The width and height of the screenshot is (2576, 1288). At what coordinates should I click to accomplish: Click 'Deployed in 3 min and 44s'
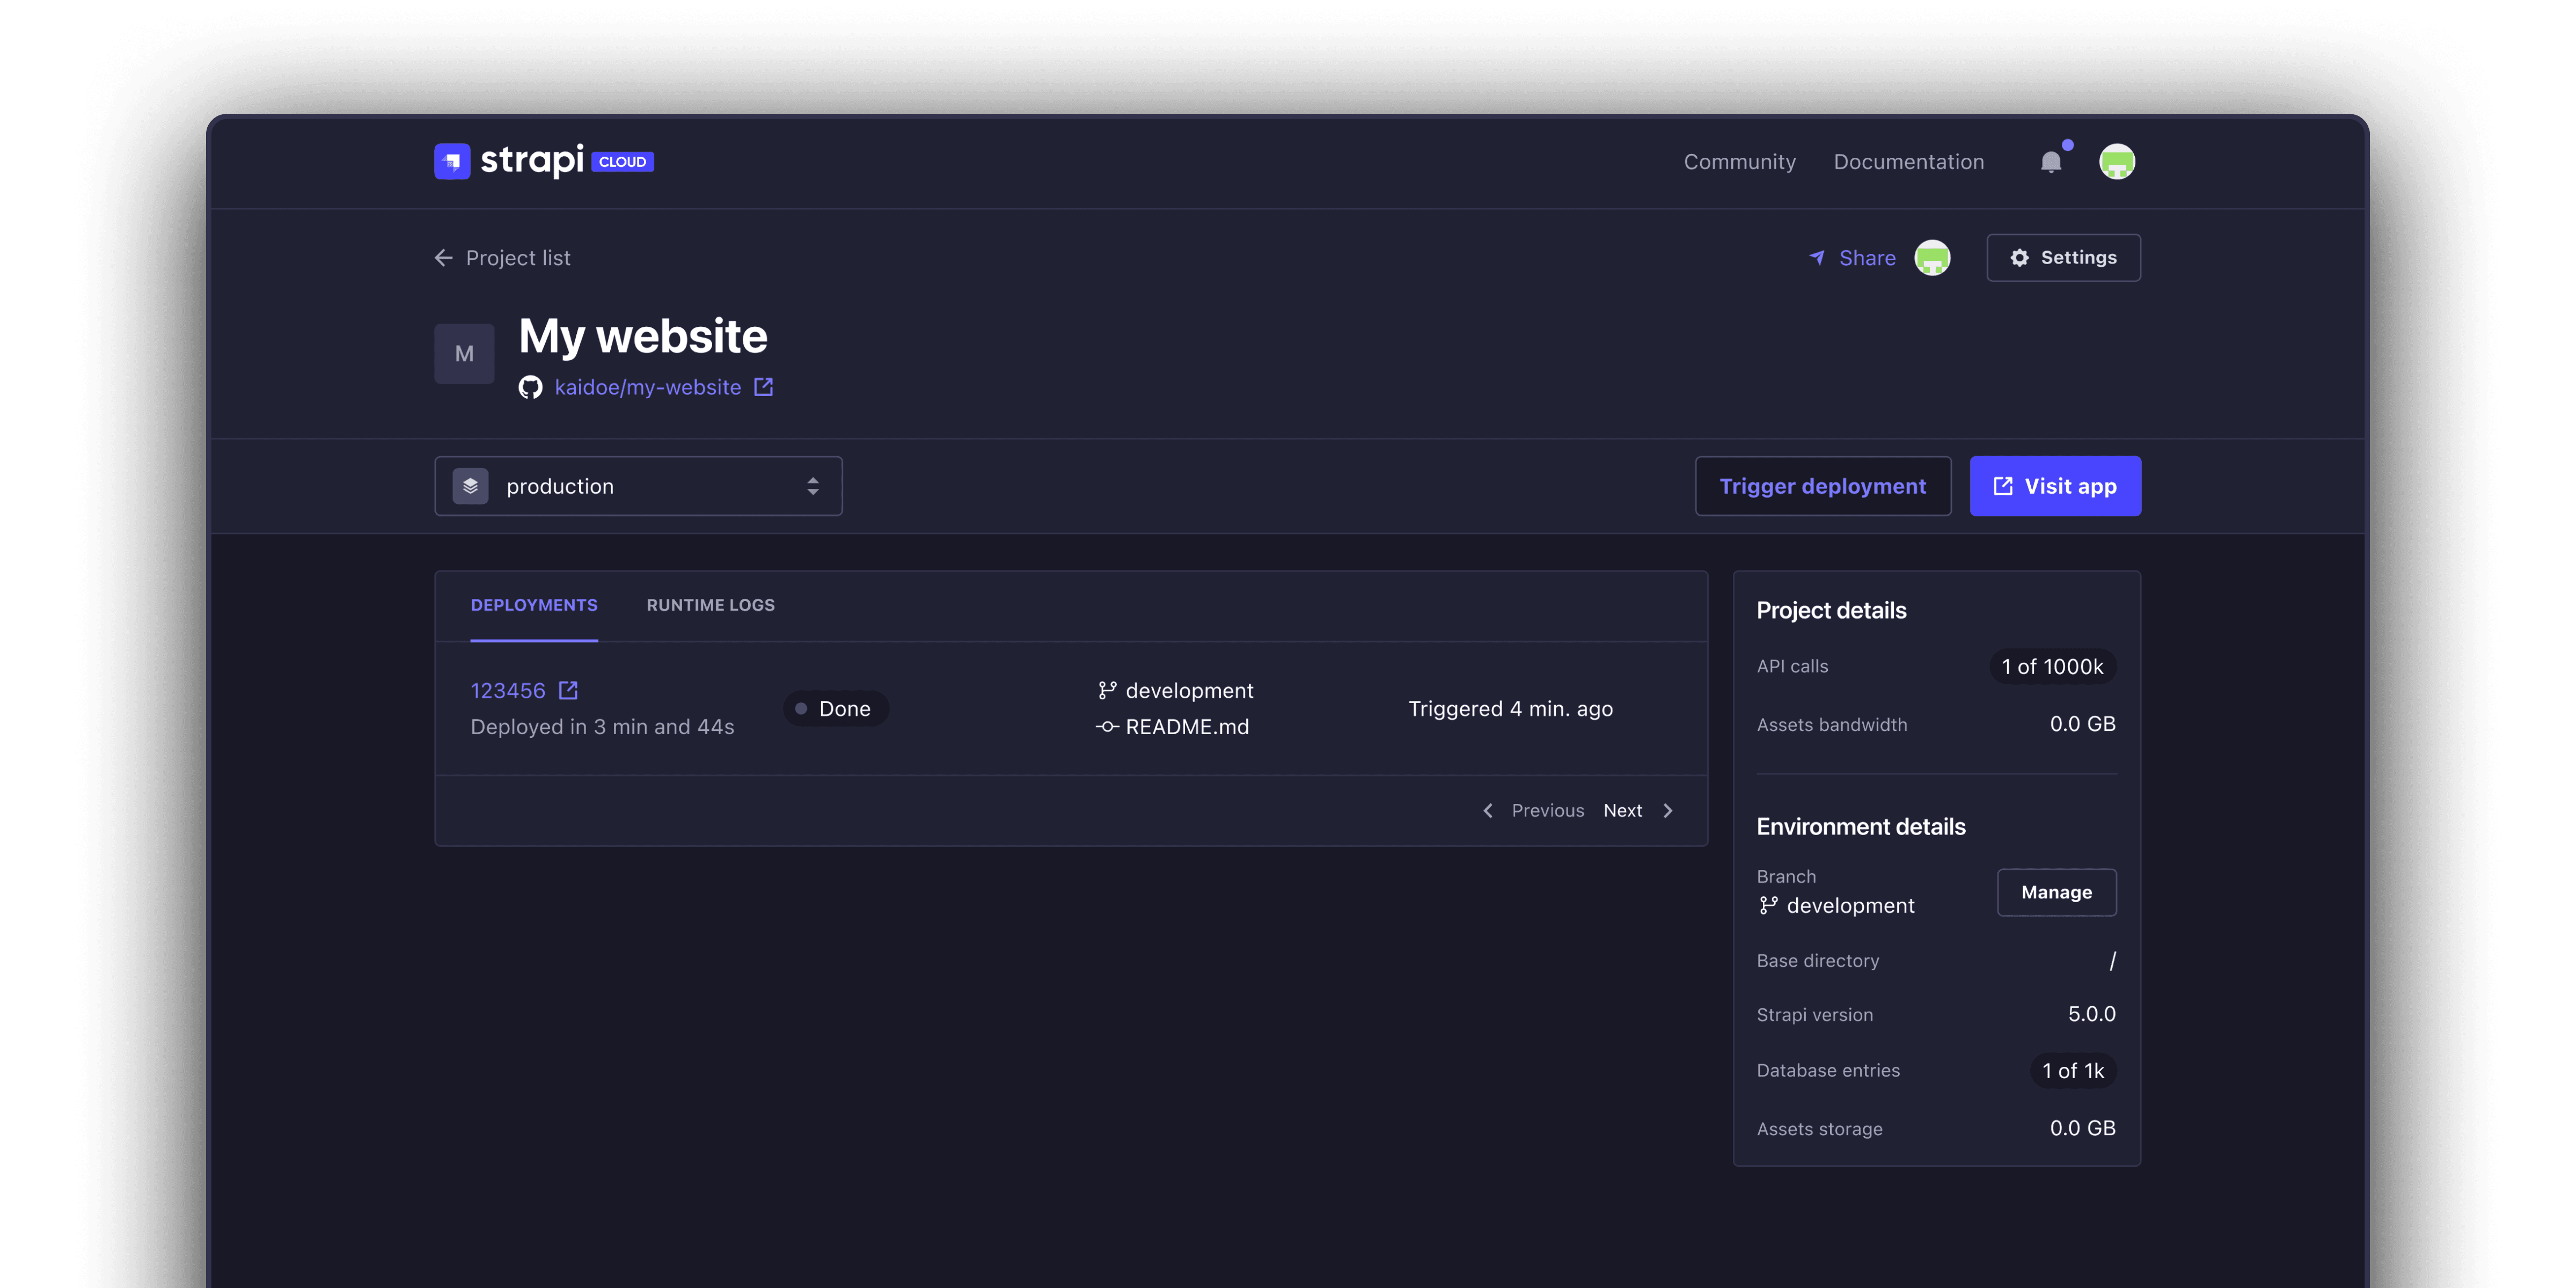click(602, 727)
